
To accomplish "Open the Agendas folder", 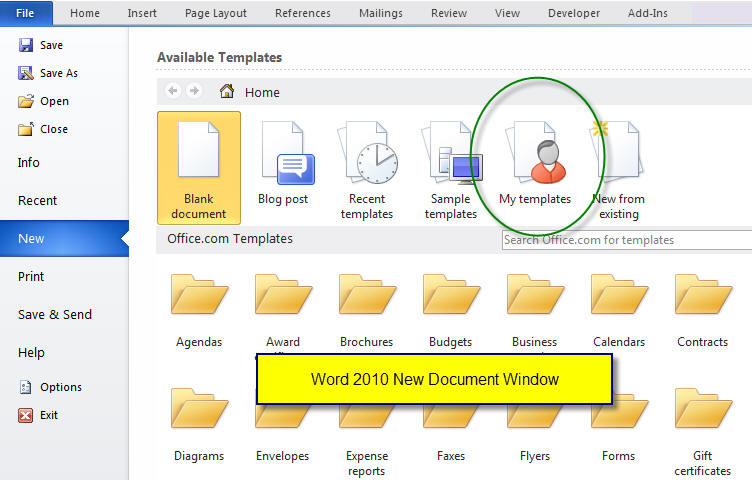I will click(x=199, y=294).
